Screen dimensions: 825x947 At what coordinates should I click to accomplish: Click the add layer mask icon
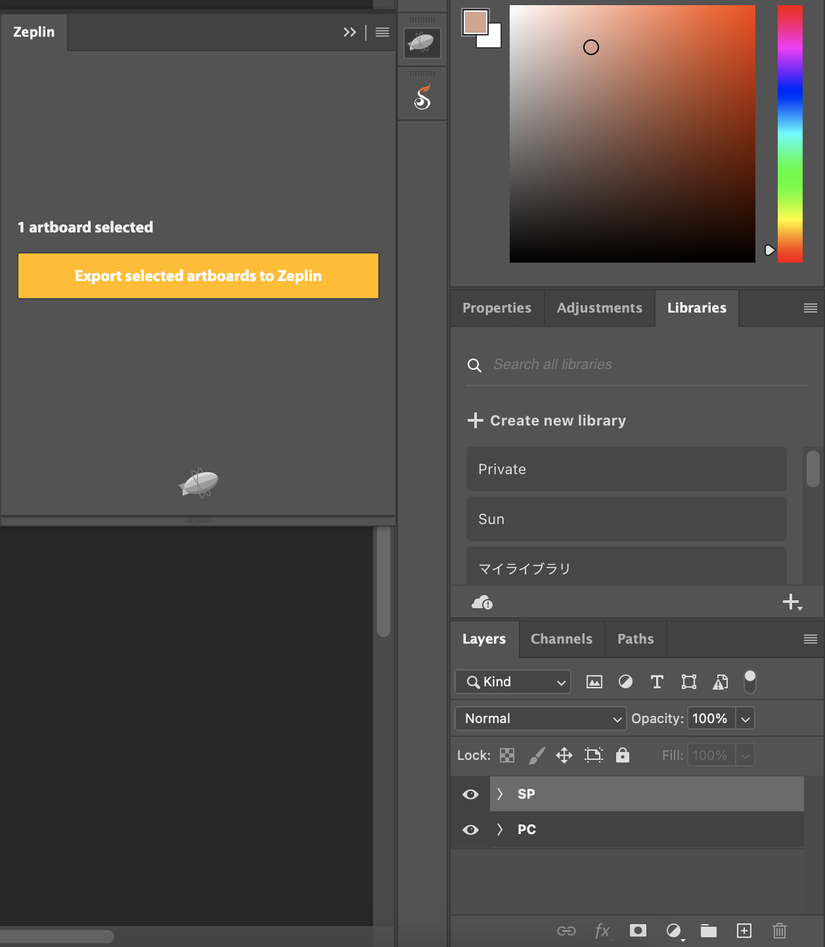(x=638, y=930)
